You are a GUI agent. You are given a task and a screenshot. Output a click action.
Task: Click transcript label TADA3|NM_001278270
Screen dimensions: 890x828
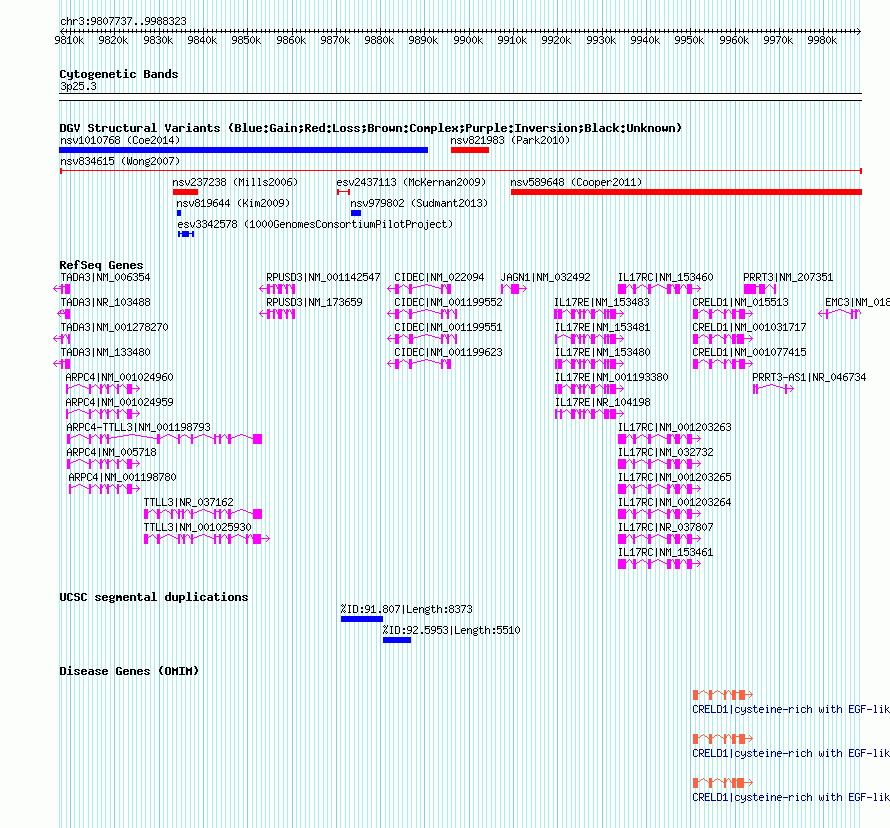click(114, 327)
